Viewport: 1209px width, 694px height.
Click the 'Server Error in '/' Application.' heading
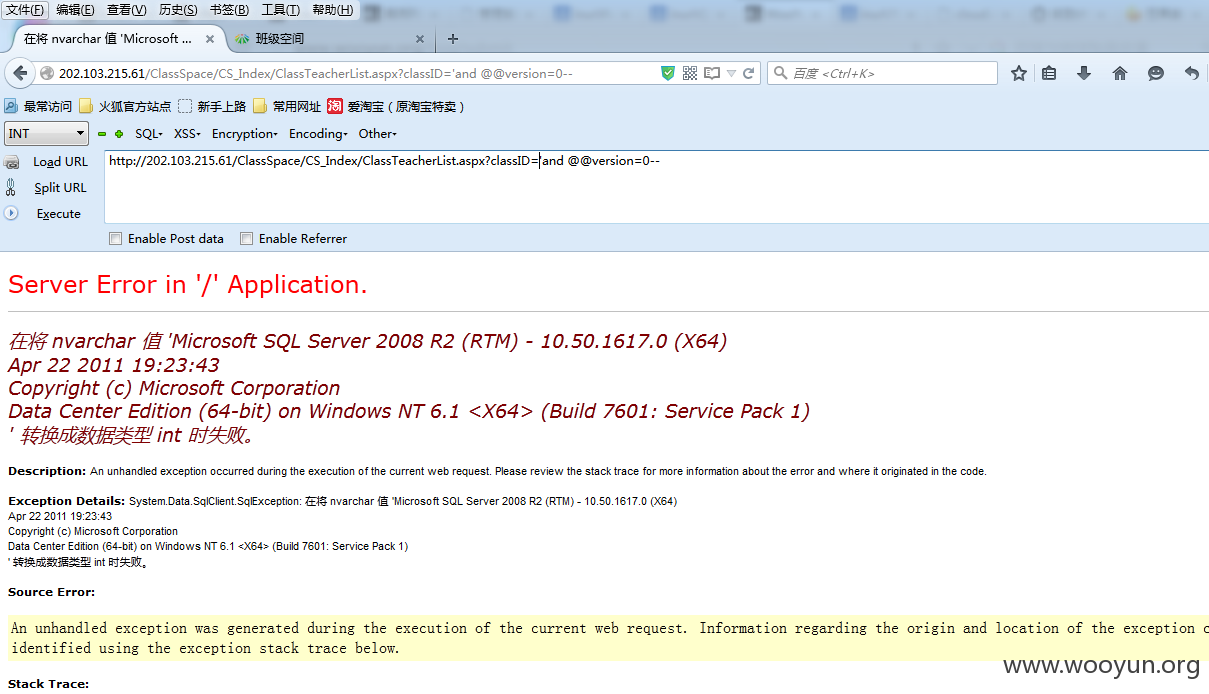pyautogui.click(x=188, y=285)
